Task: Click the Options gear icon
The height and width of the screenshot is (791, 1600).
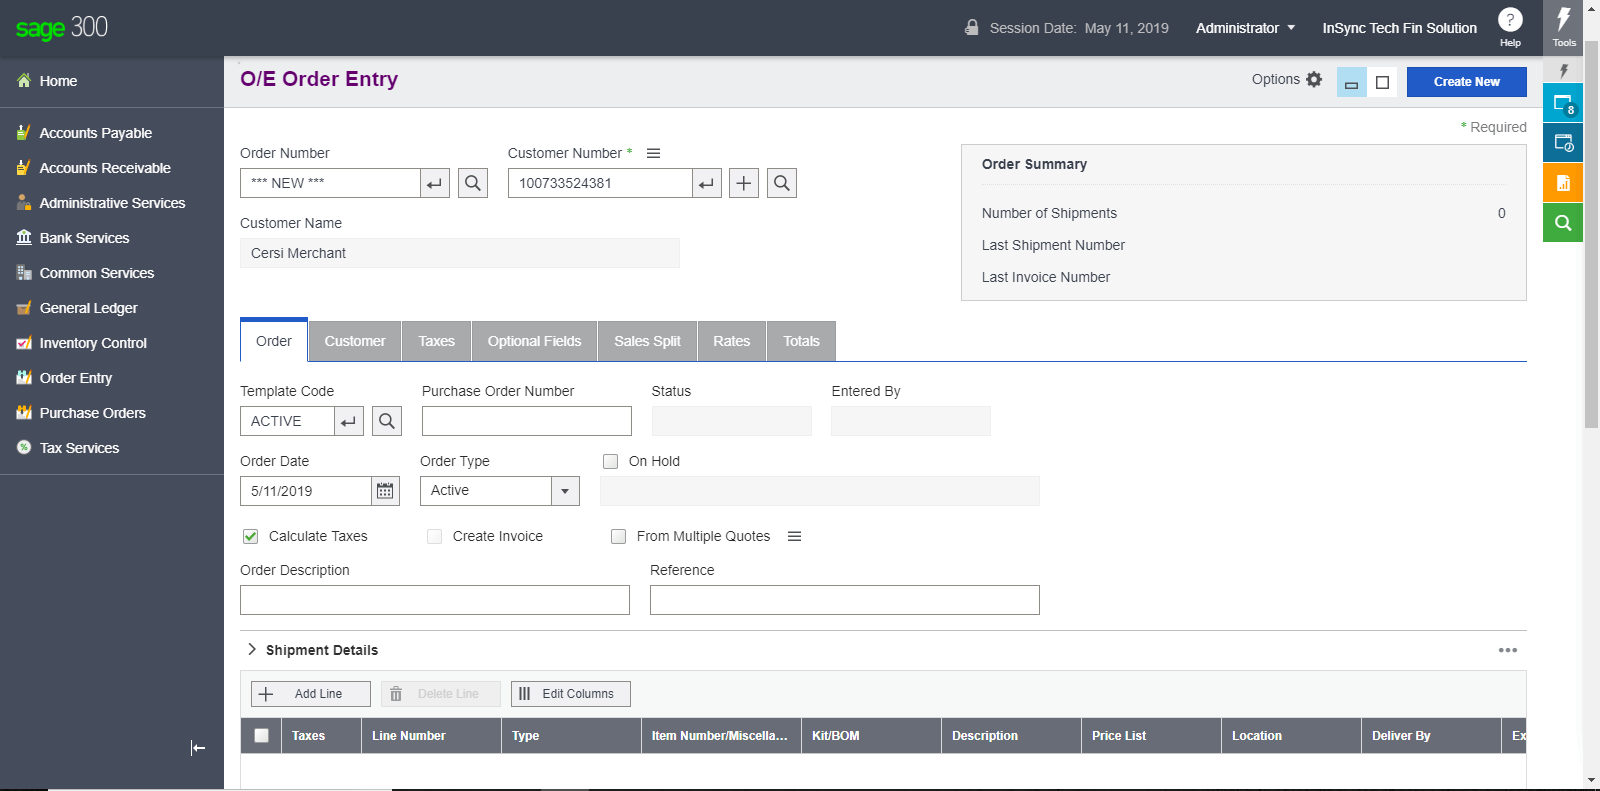Action: [1314, 79]
